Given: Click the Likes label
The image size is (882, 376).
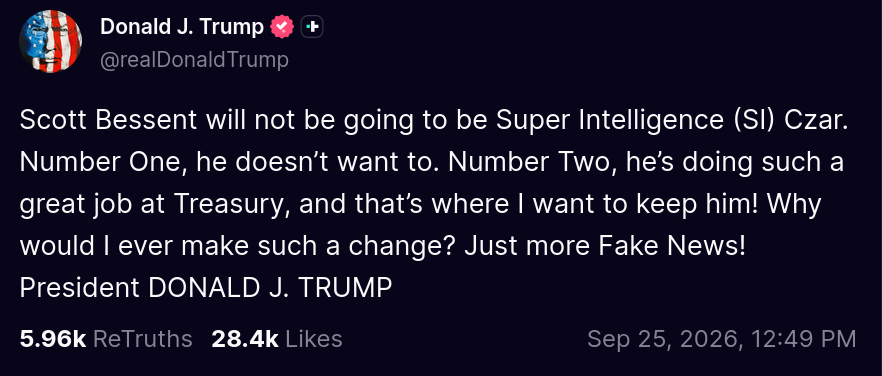Looking at the screenshot, I should [314, 339].
